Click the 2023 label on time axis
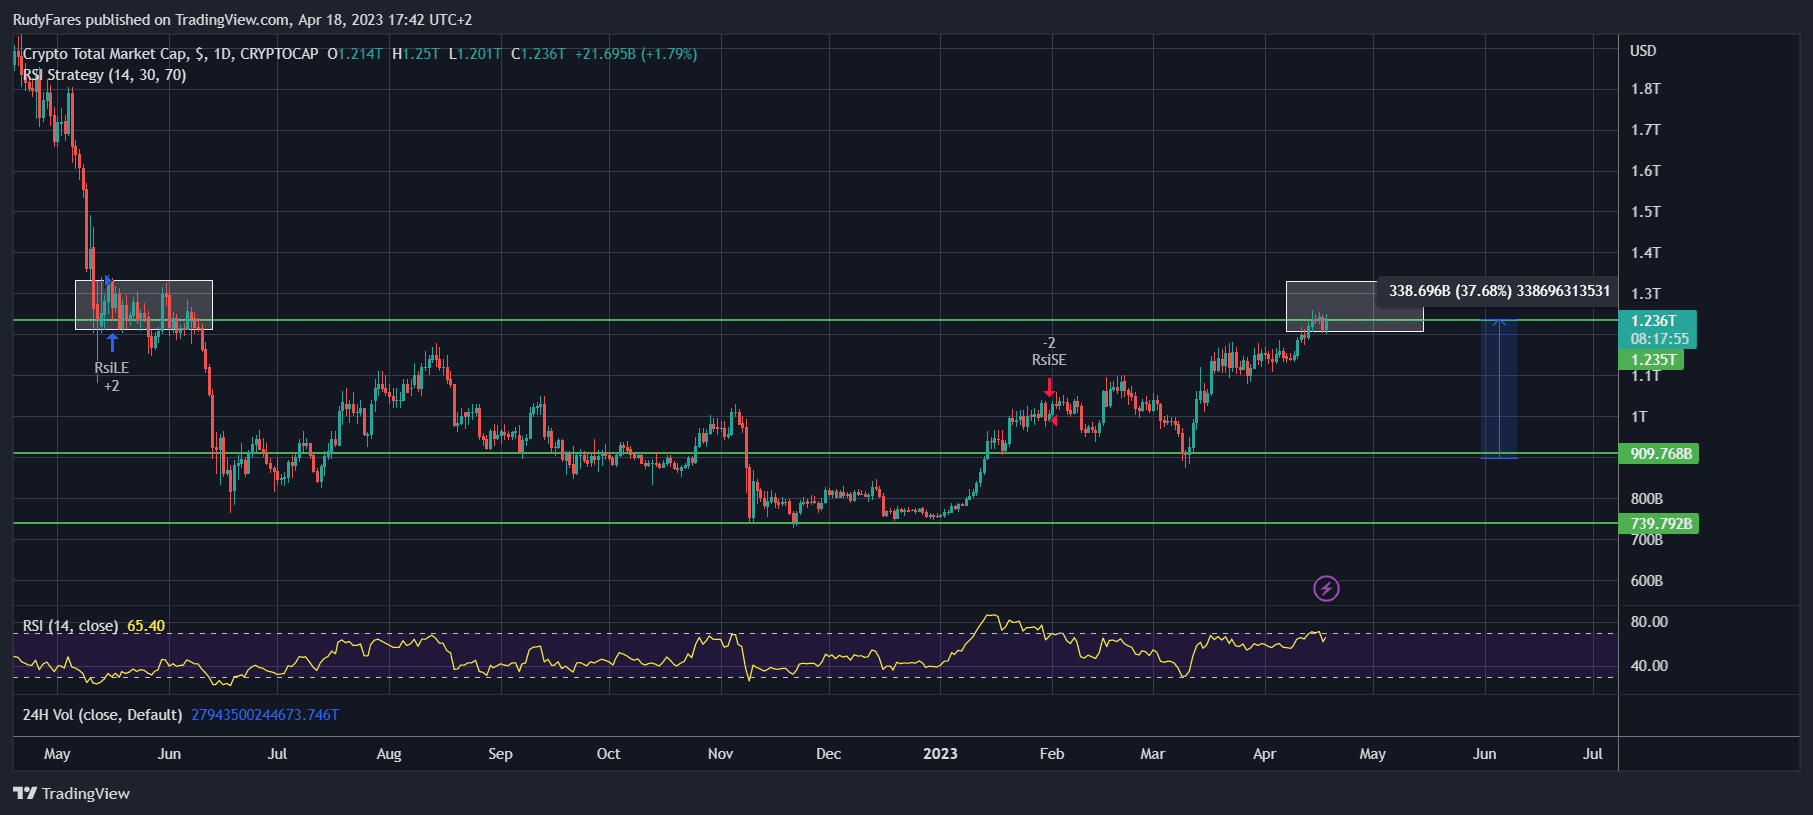Screen dimensions: 1813x815 (940, 754)
